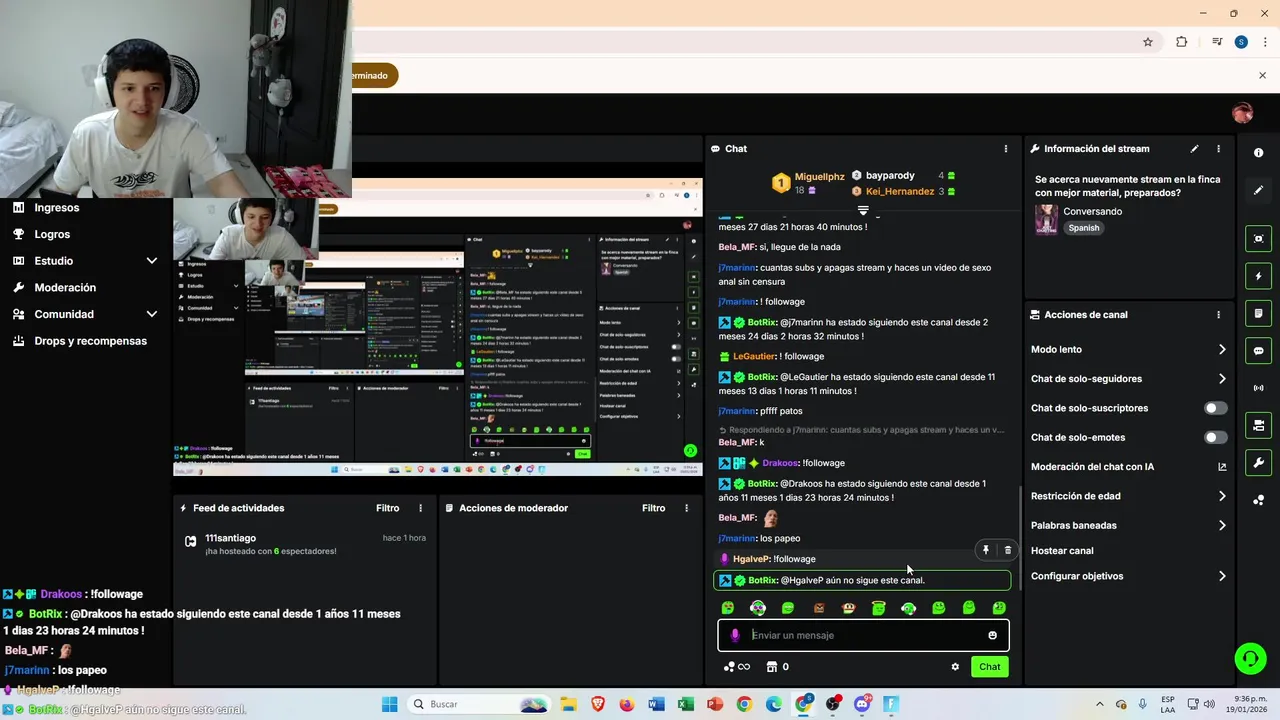Click Filtro in Feed de actividades
This screenshot has height=720, width=1280.
(x=387, y=508)
